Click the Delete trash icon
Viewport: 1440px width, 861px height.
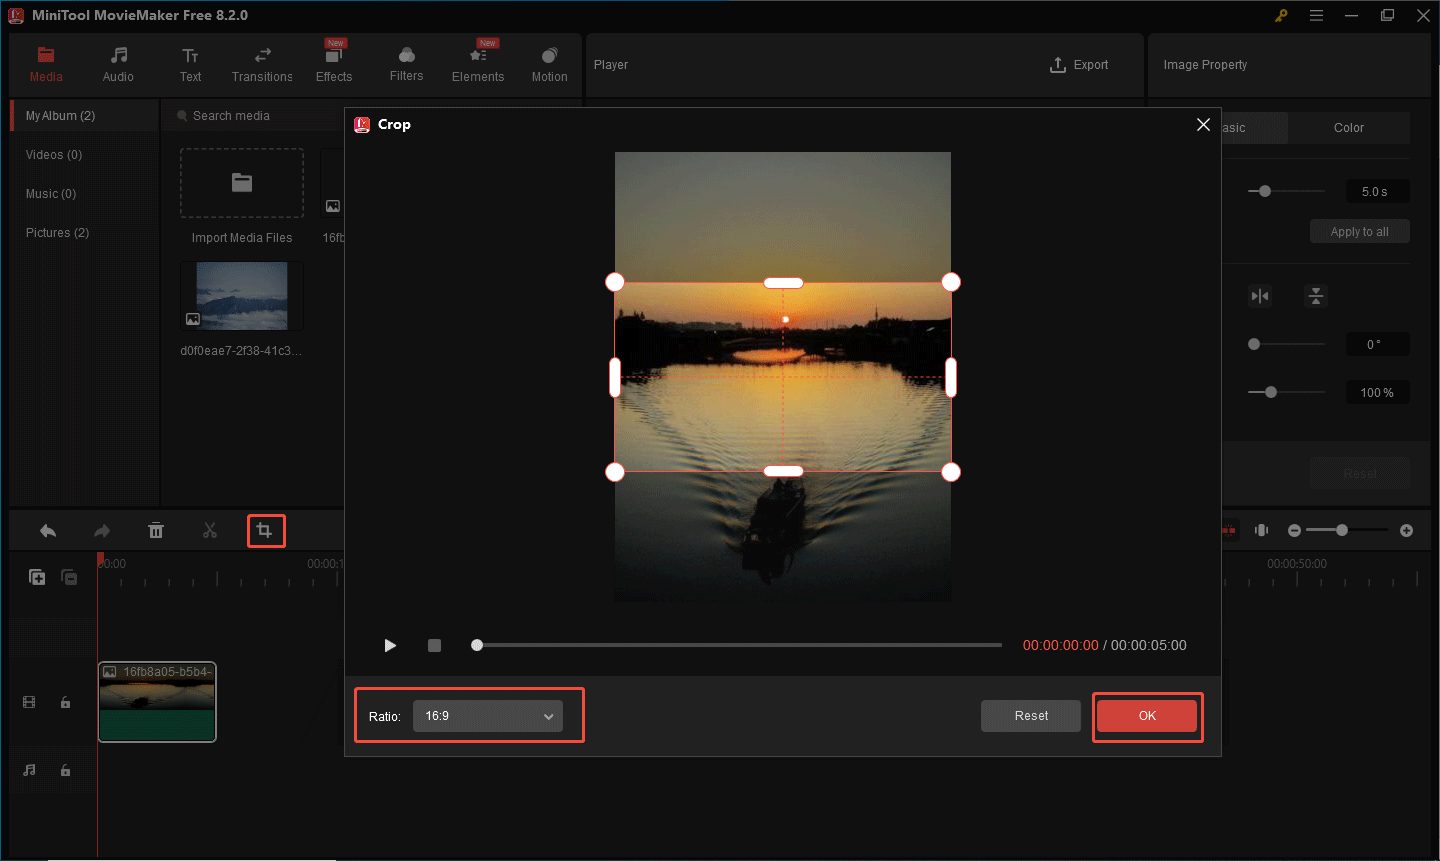point(156,531)
